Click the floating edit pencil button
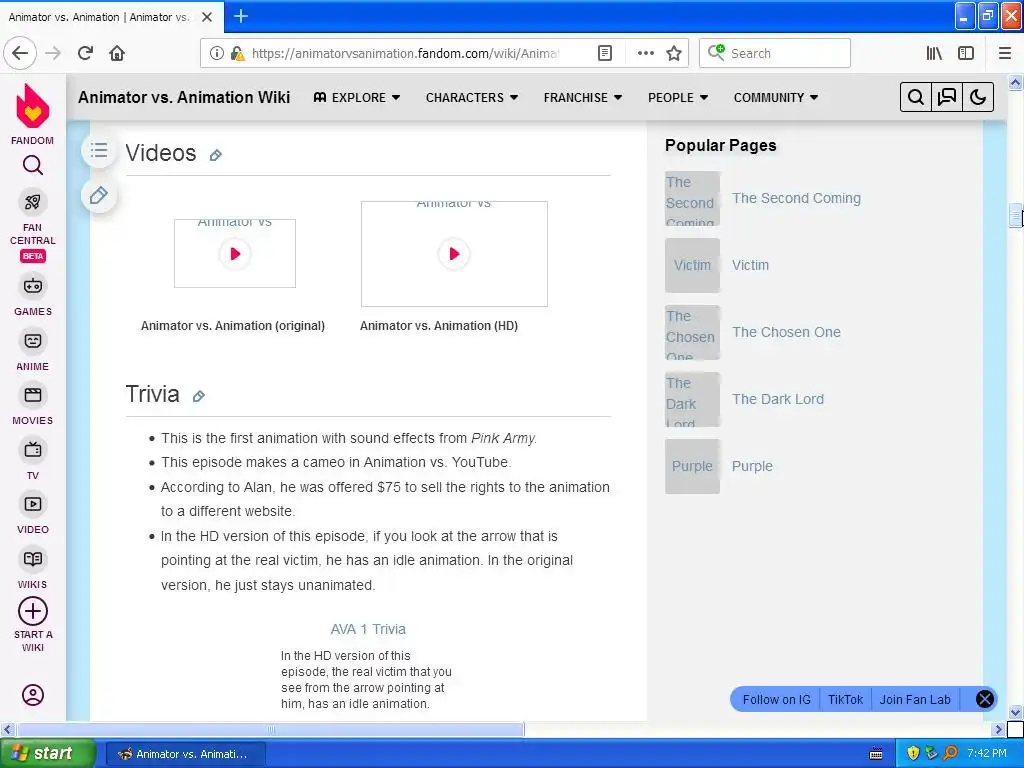Screen dimensions: 1024x768 pyautogui.click(x=99, y=195)
